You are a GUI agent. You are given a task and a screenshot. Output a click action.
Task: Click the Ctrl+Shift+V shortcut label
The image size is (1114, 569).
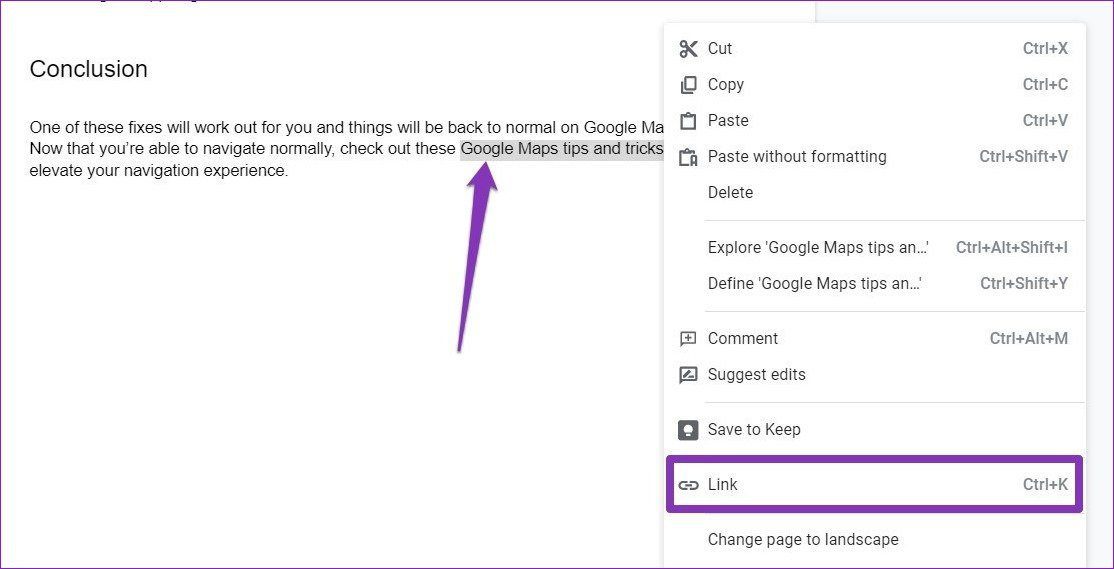pos(1024,157)
